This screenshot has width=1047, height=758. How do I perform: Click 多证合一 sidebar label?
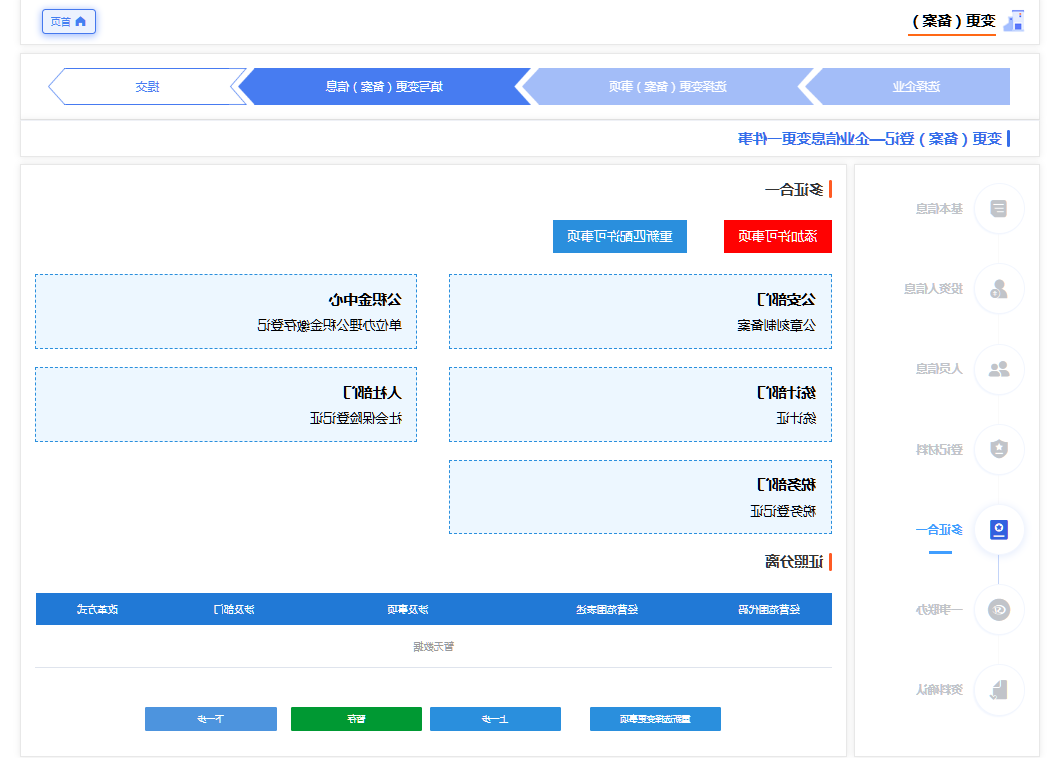(x=939, y=530)
